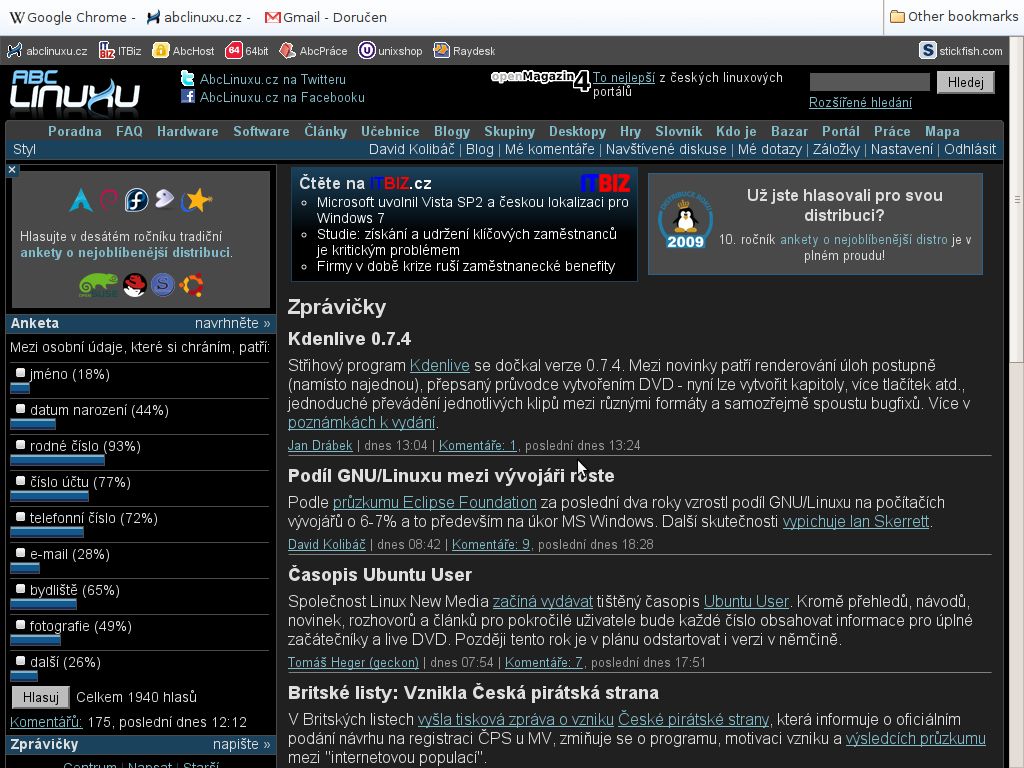Check the datum narození poll option

click(x=20, y=409)
